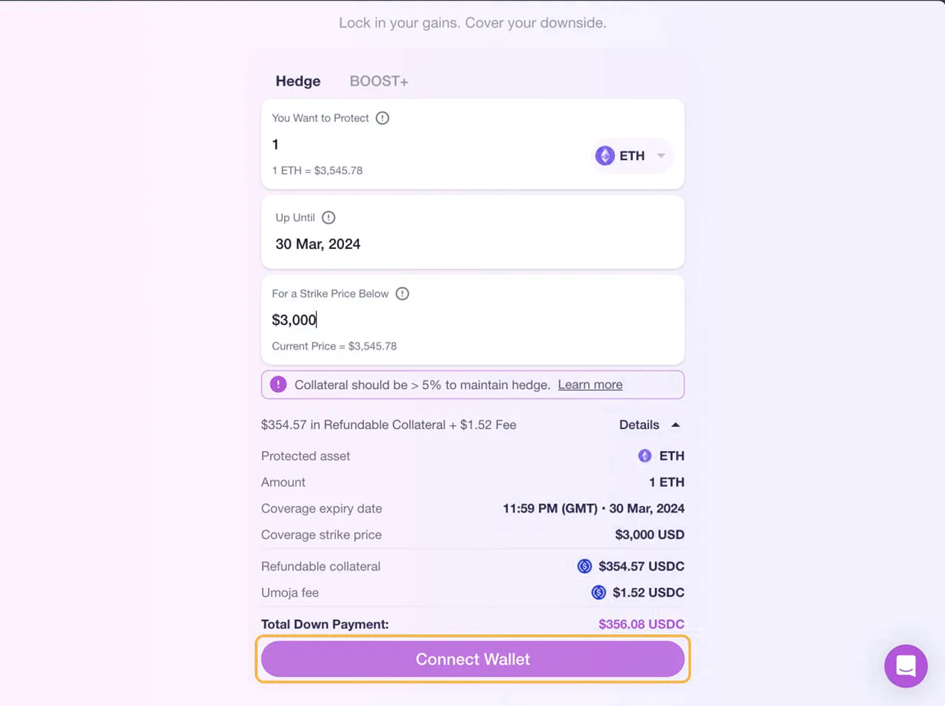Image resolution: width=945 pixels, height=706 pixels.
Task: Open the chat support bubble
Action: tap(905, 666)
